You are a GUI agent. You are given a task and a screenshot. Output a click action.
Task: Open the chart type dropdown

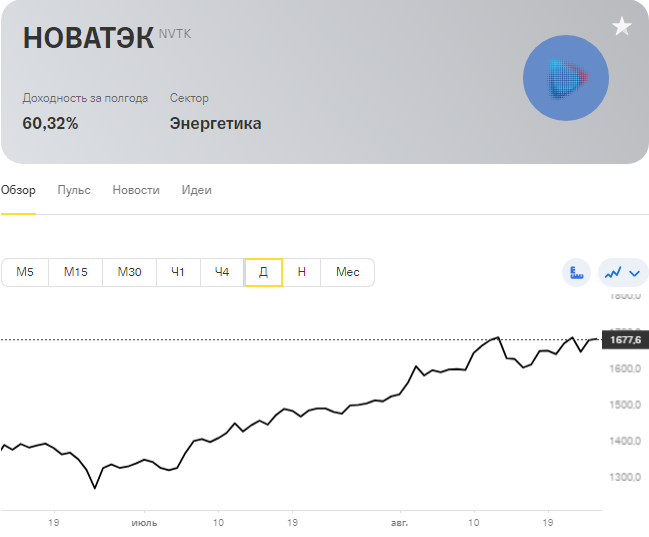click(623, 272)
